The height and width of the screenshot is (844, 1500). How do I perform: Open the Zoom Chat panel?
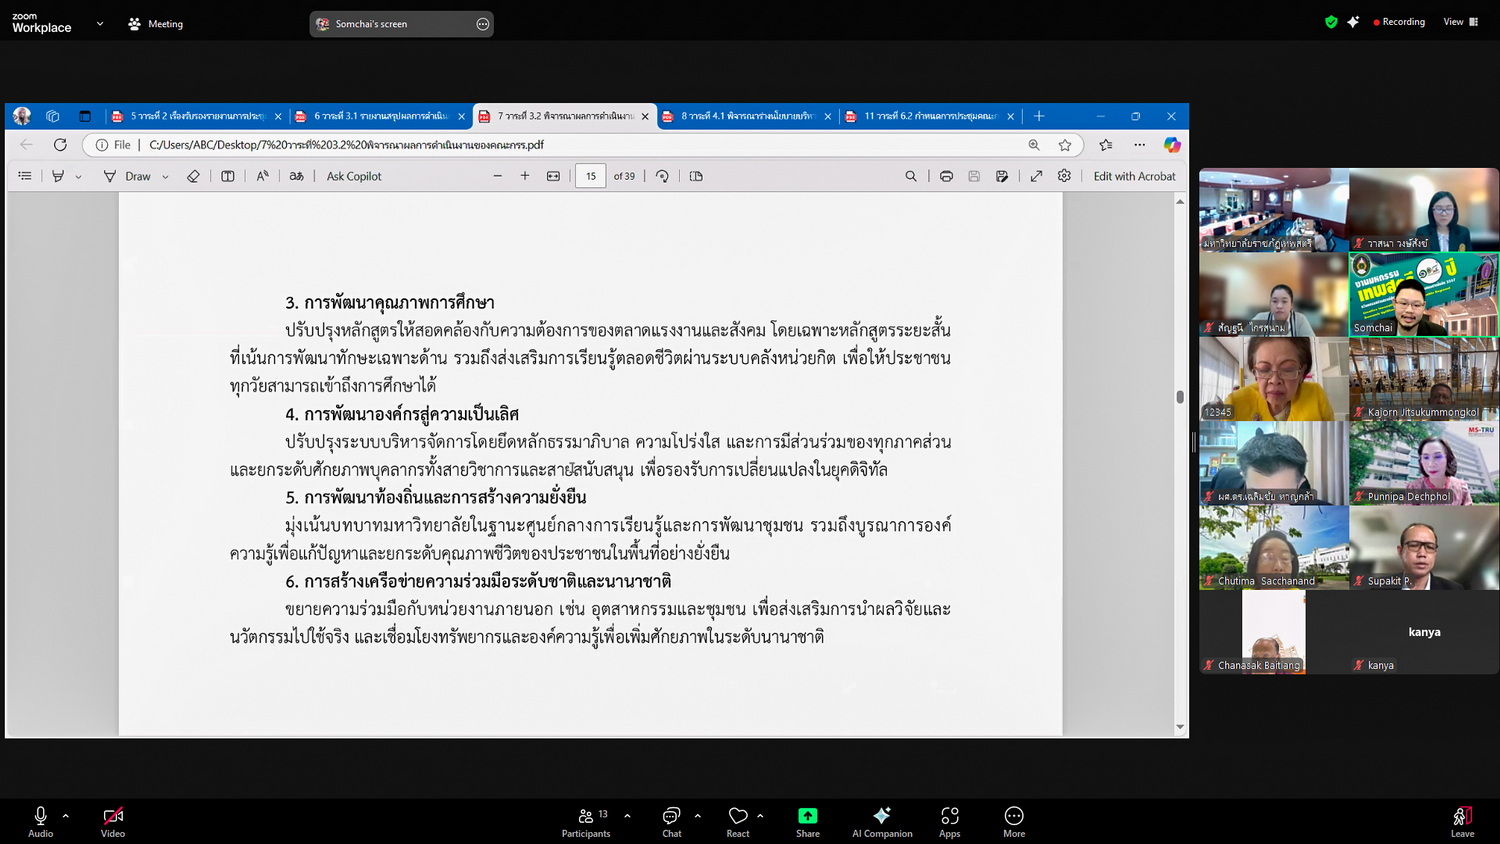click(671, 821)
